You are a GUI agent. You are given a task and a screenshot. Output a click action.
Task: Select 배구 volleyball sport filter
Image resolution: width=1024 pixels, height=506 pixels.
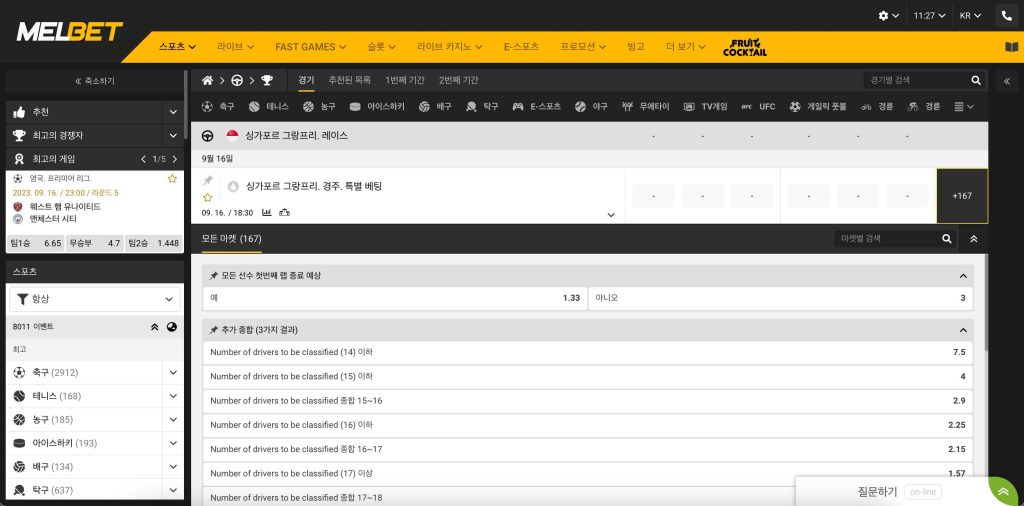point(435,106)
